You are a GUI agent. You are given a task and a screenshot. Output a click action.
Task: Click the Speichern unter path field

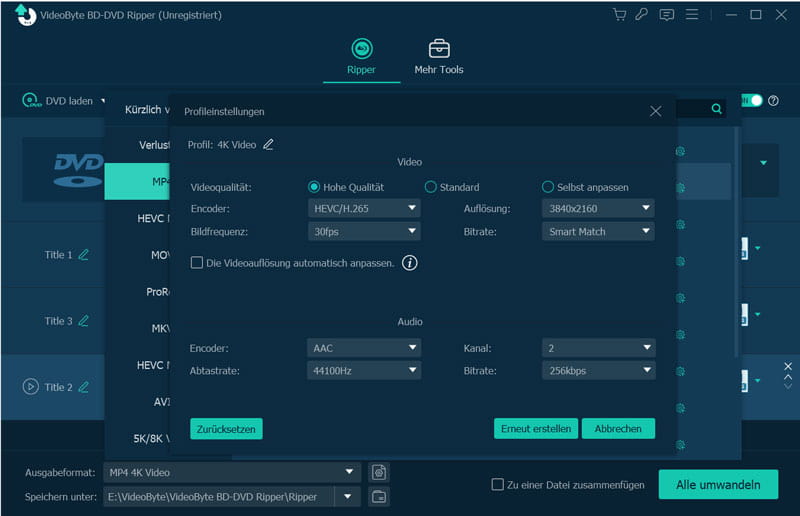point(219,497)
